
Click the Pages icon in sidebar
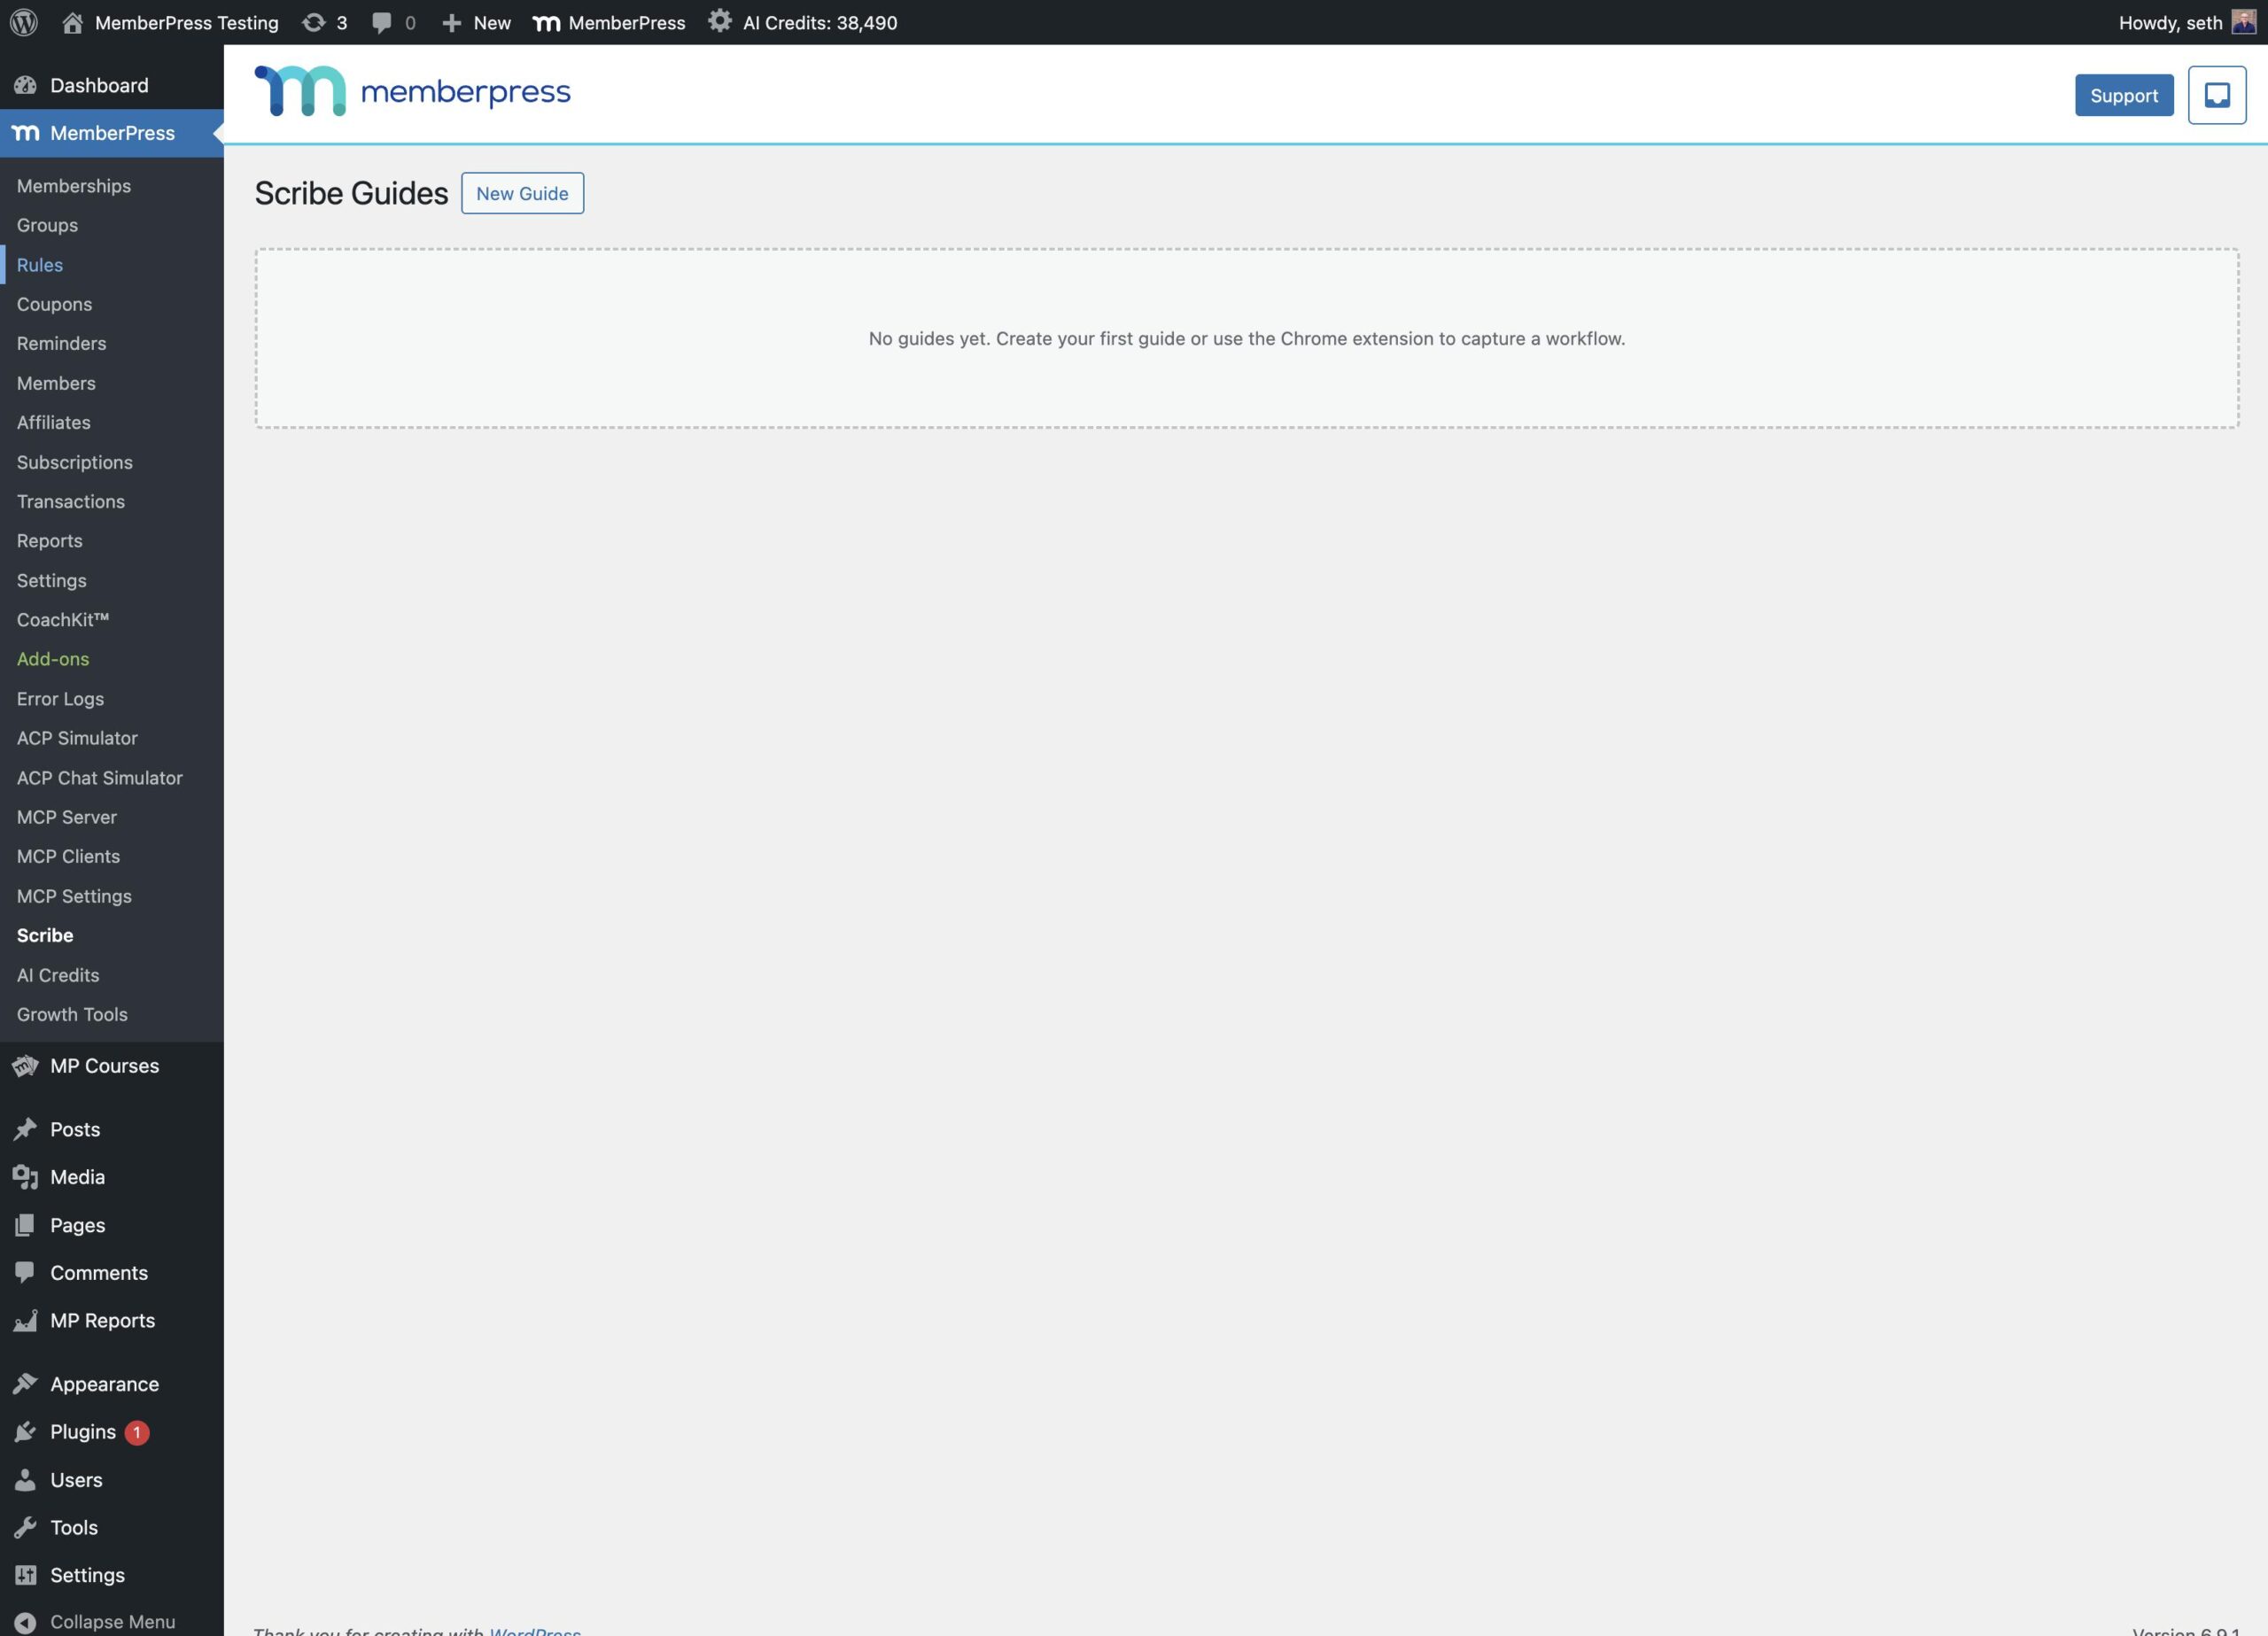coord(25,1225)
